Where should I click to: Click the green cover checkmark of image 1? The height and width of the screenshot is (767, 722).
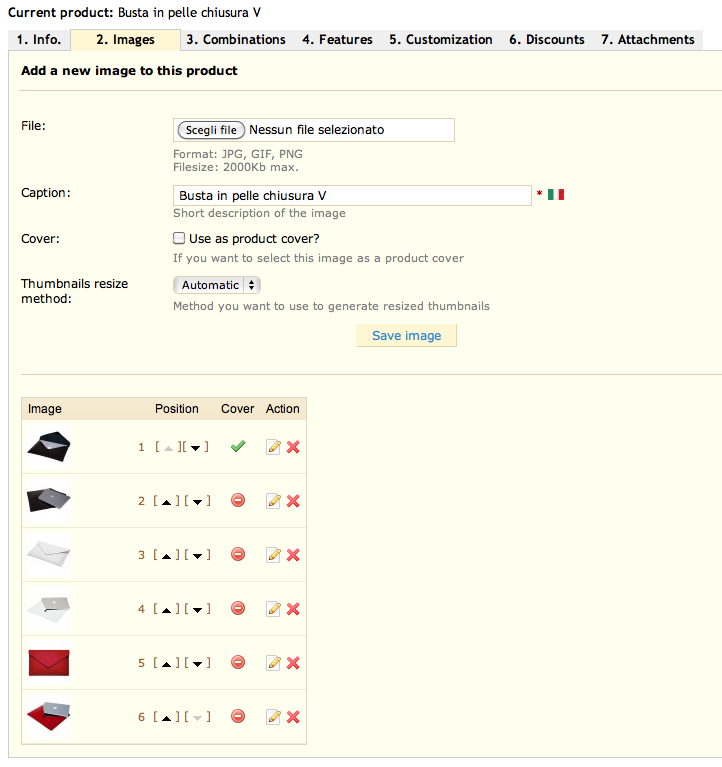point(238,446)
